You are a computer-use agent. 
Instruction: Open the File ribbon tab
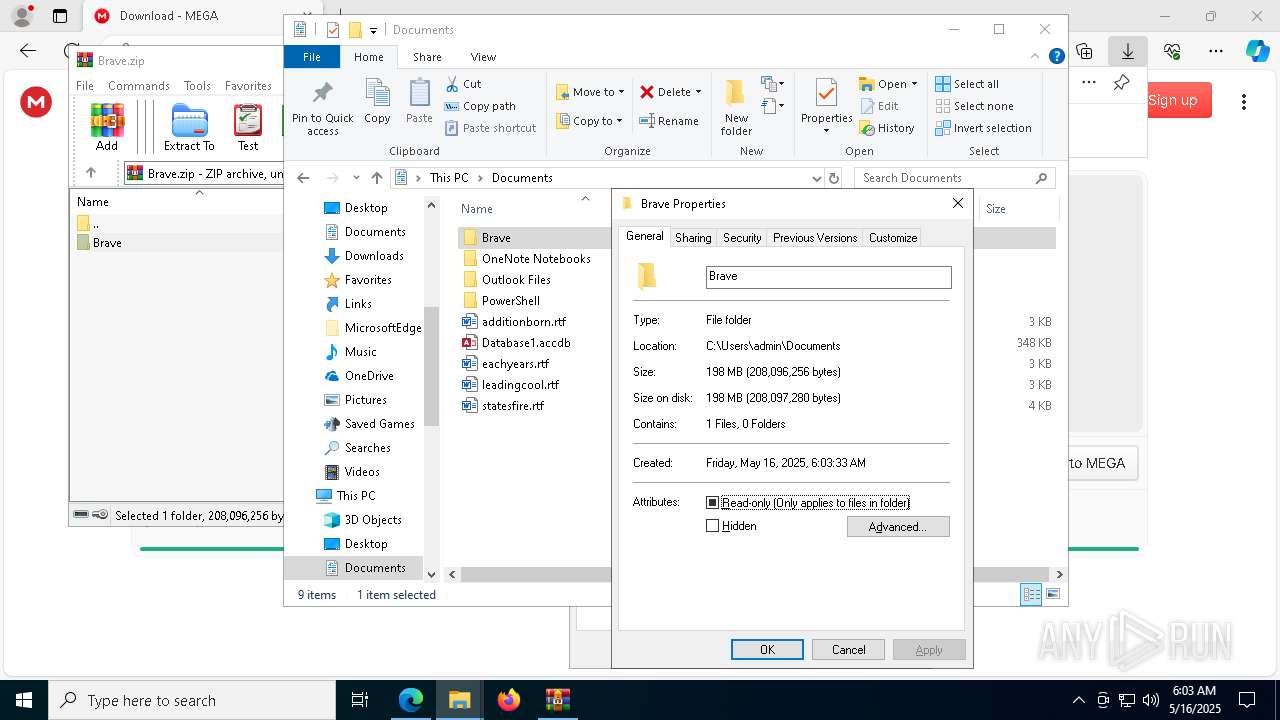pos(312,57)
